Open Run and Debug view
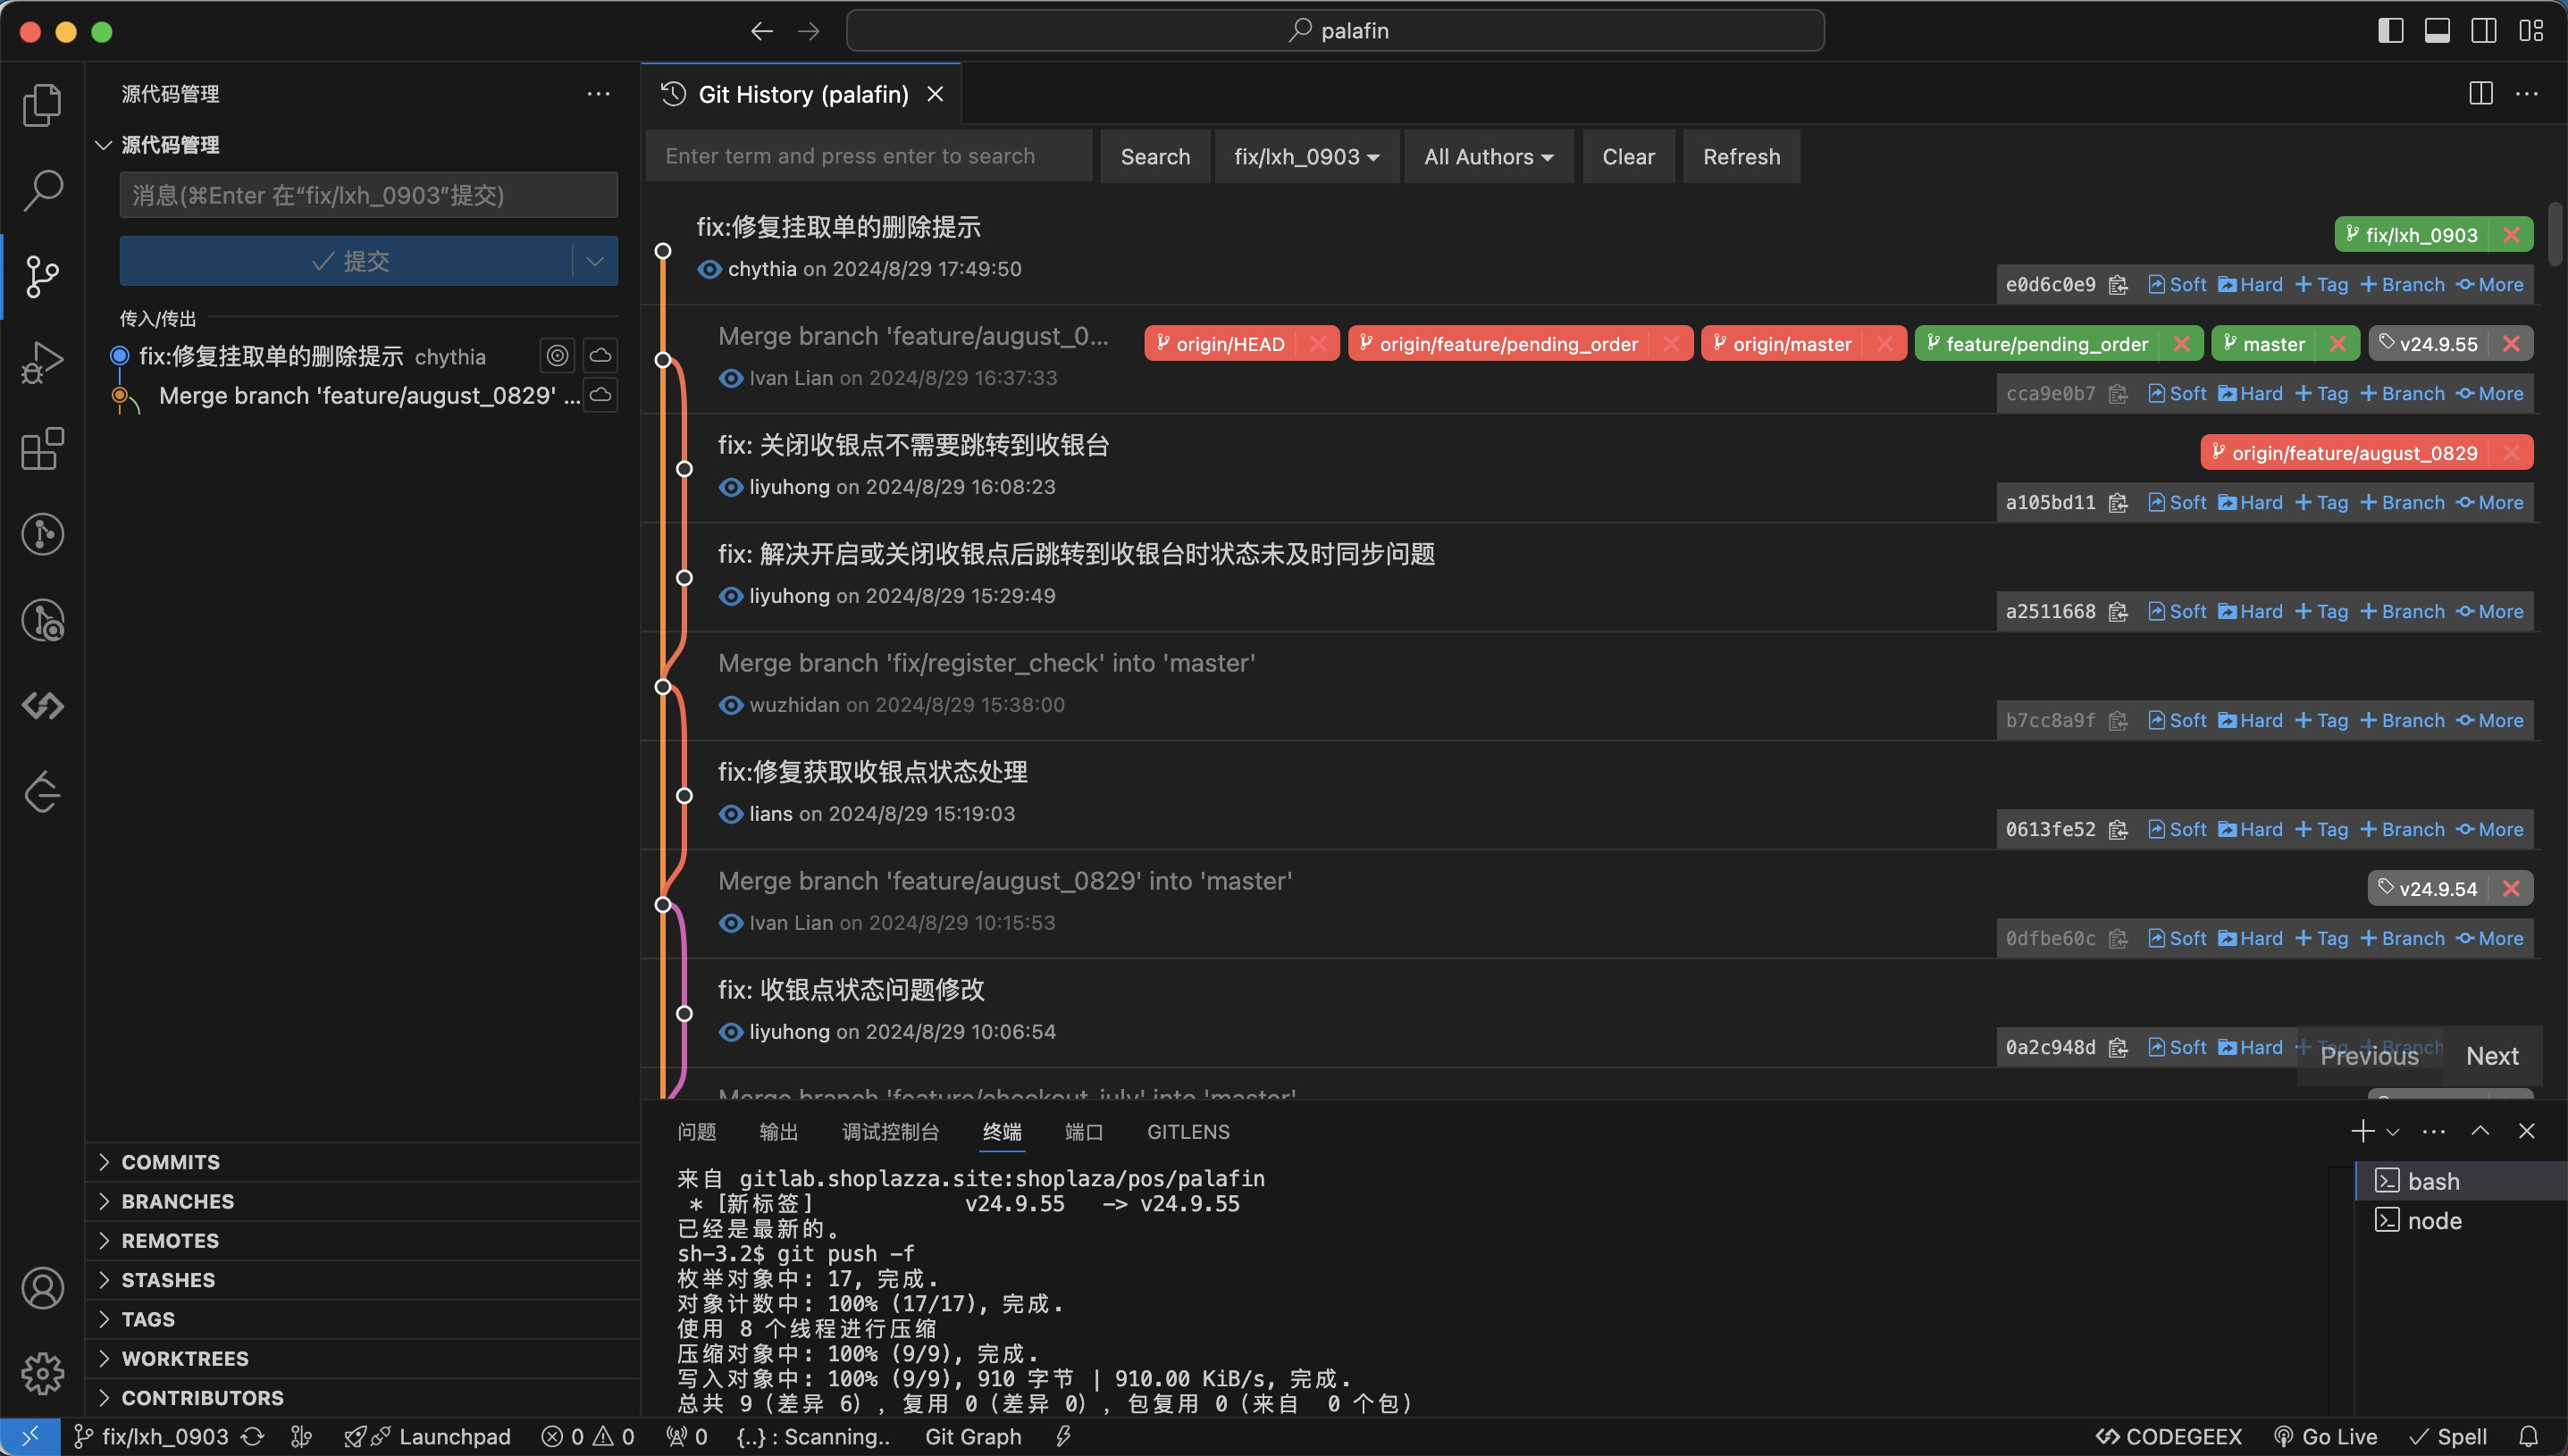This screenshot has height=1456, width=2568. pyautogui.click(x=42, y=362)
